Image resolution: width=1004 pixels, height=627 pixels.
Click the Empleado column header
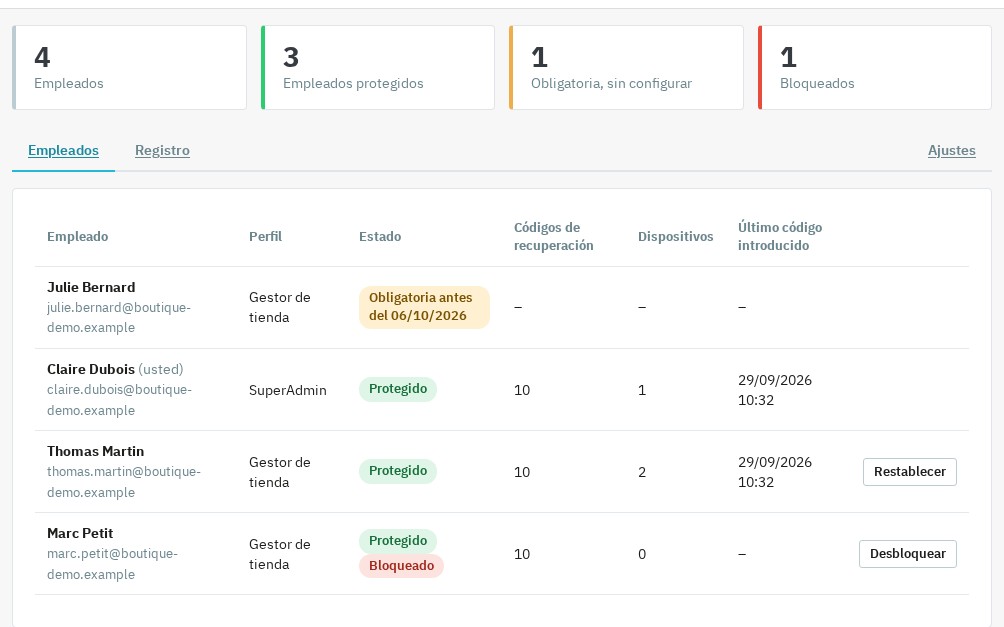pos(77,236)
